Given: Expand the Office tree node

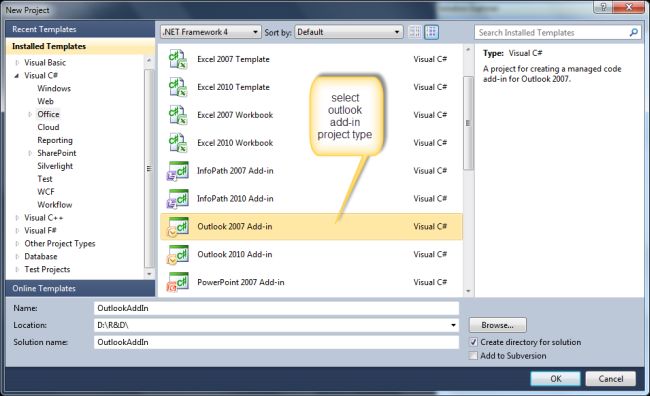Looking at the screenshot, I should 30,114.
